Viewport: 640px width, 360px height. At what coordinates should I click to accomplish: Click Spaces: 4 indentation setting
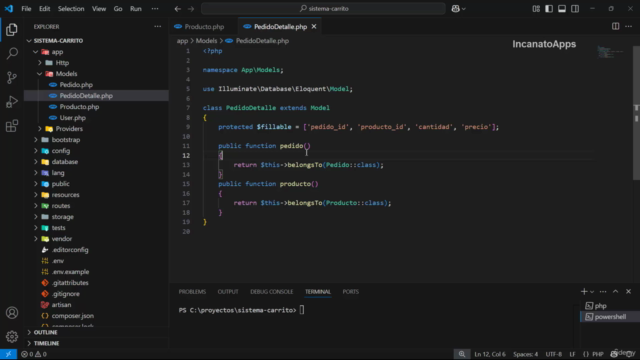tap(525, 354)
